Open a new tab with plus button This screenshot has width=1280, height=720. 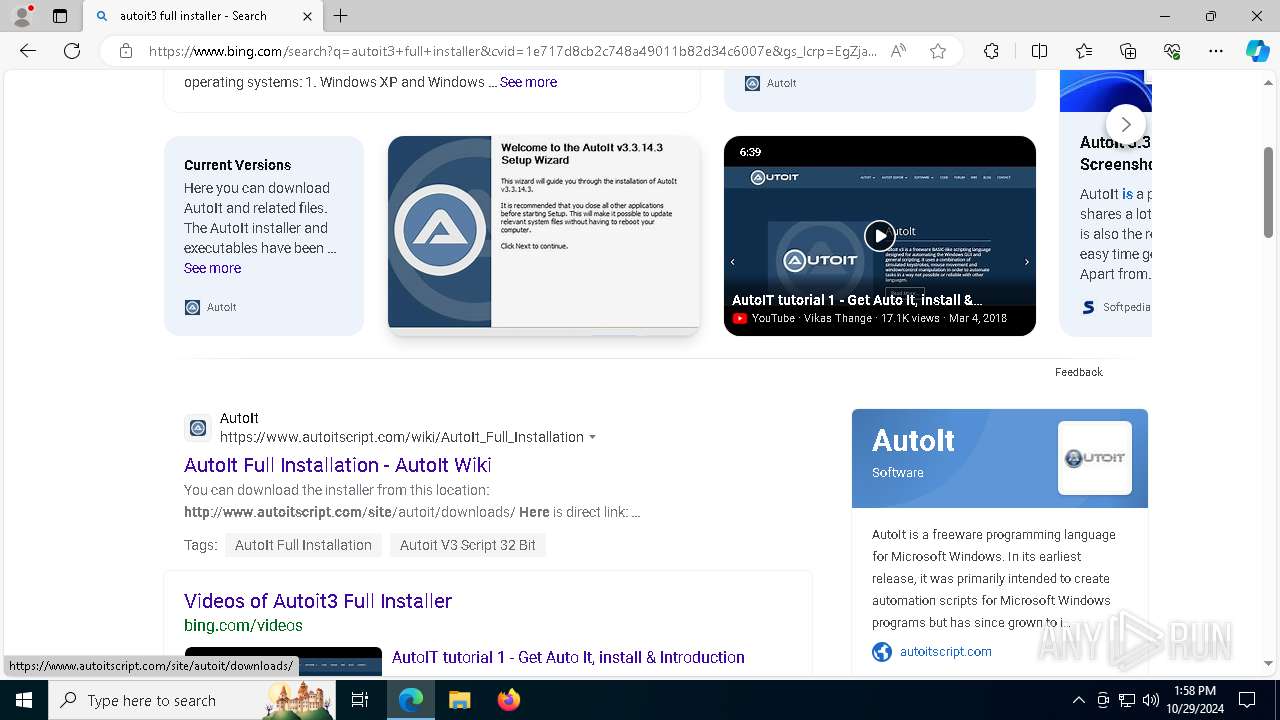[x=341, y=16]
